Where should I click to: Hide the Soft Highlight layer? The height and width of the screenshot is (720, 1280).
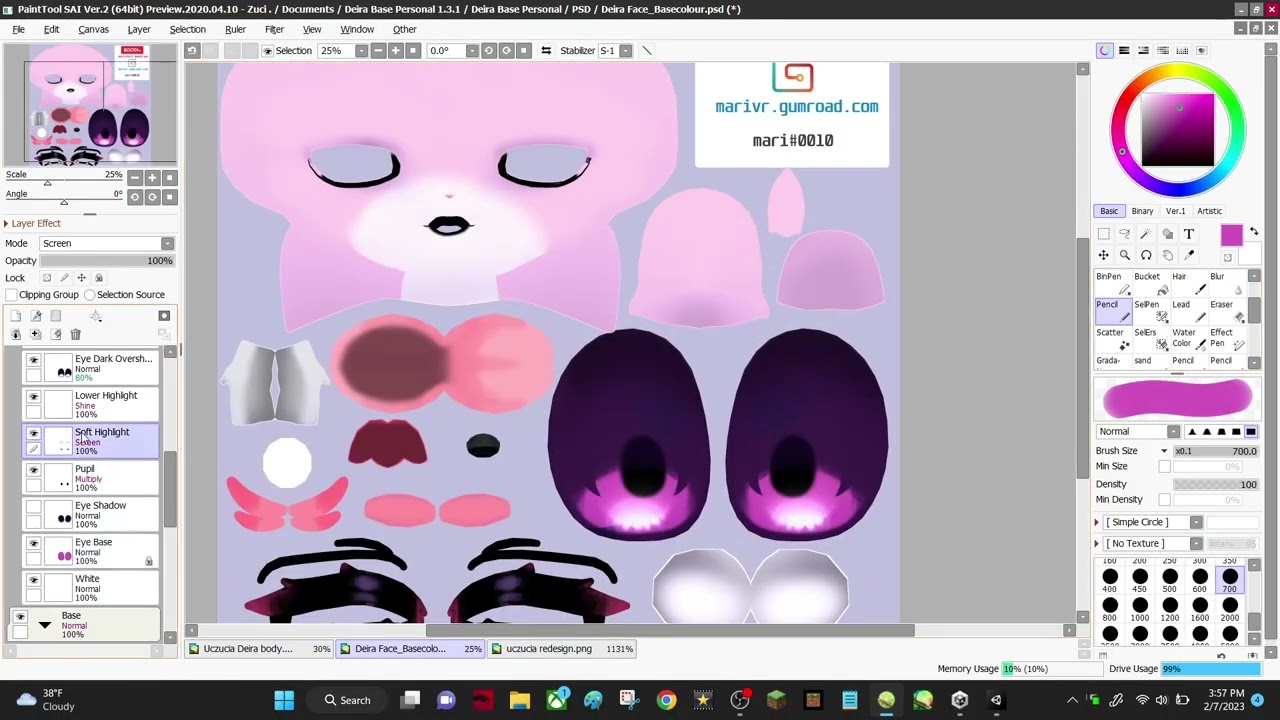point(33,433)
